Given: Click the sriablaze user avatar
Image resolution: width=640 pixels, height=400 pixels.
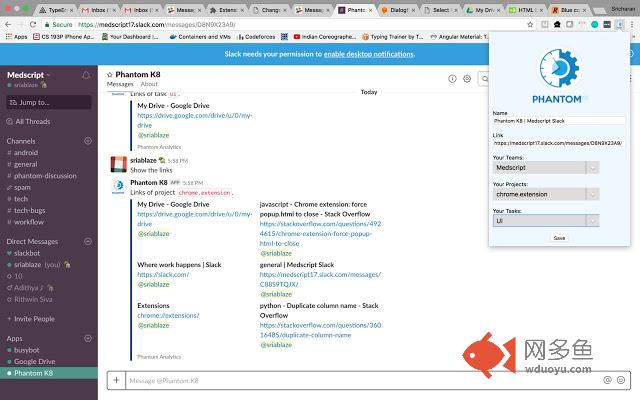Looking at the screenshot, I should click(119, 164).
